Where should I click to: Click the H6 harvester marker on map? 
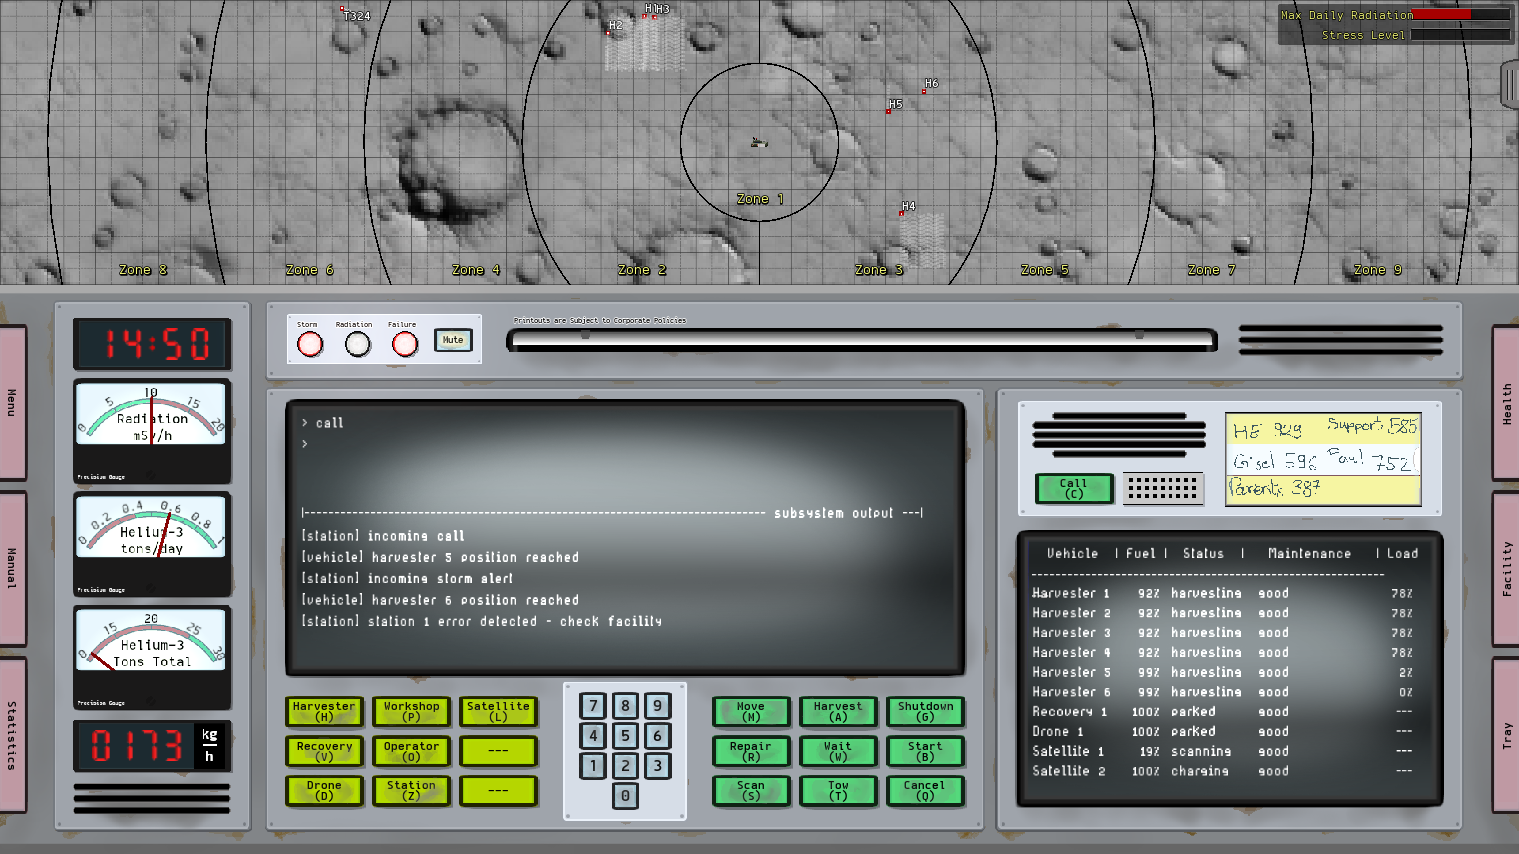tap(924, 91)
